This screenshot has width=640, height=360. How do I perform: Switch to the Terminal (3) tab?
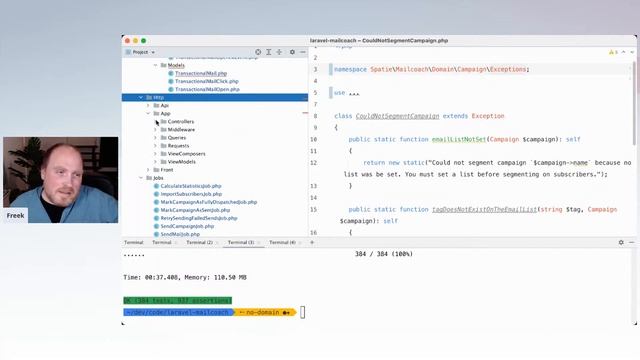tap(241, 242)
